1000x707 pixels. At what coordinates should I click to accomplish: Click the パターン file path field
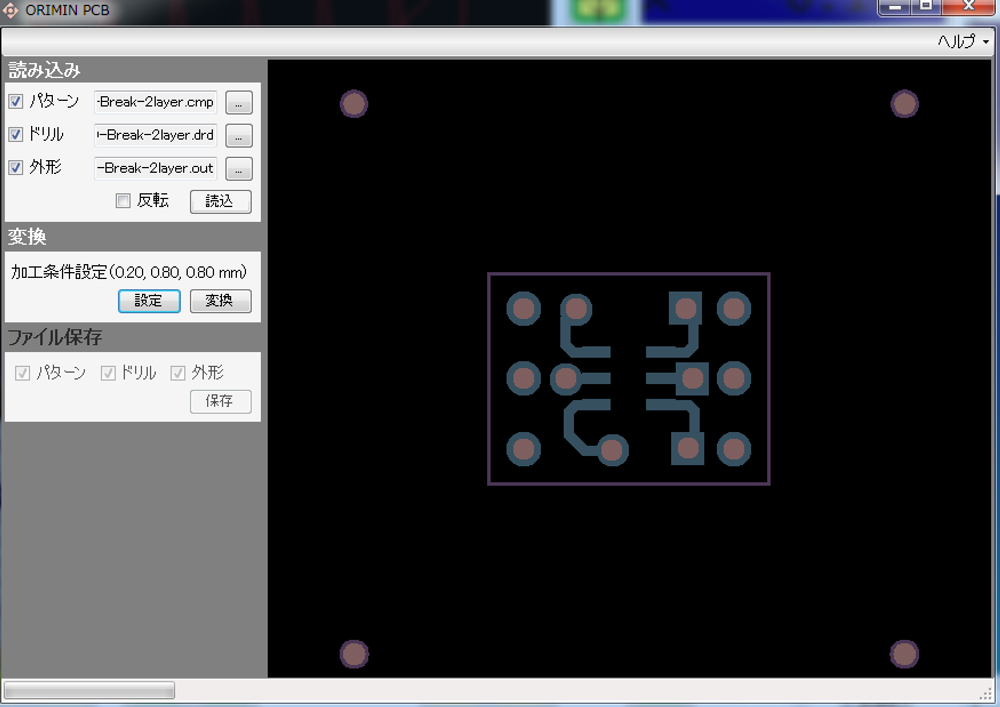(155, 102)
